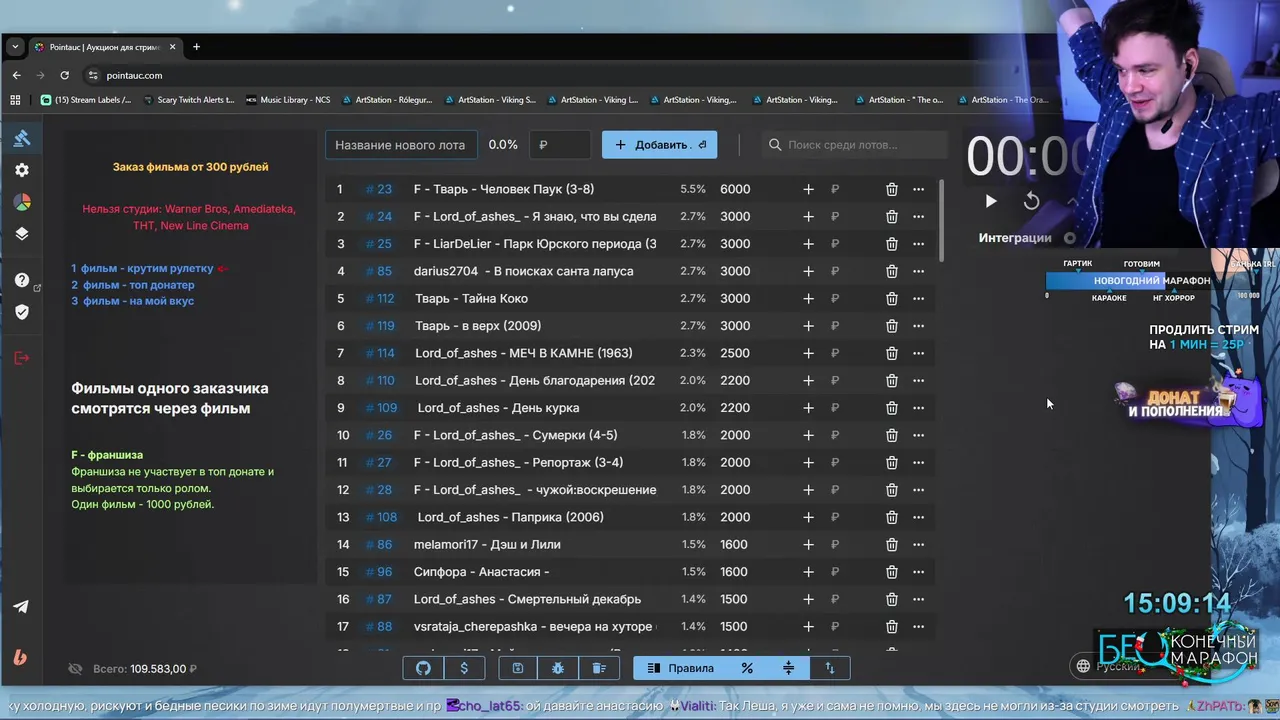Viewport: 1280px width, 720px height.
Task: Focus the Название нового лота field
Action: 401,145
